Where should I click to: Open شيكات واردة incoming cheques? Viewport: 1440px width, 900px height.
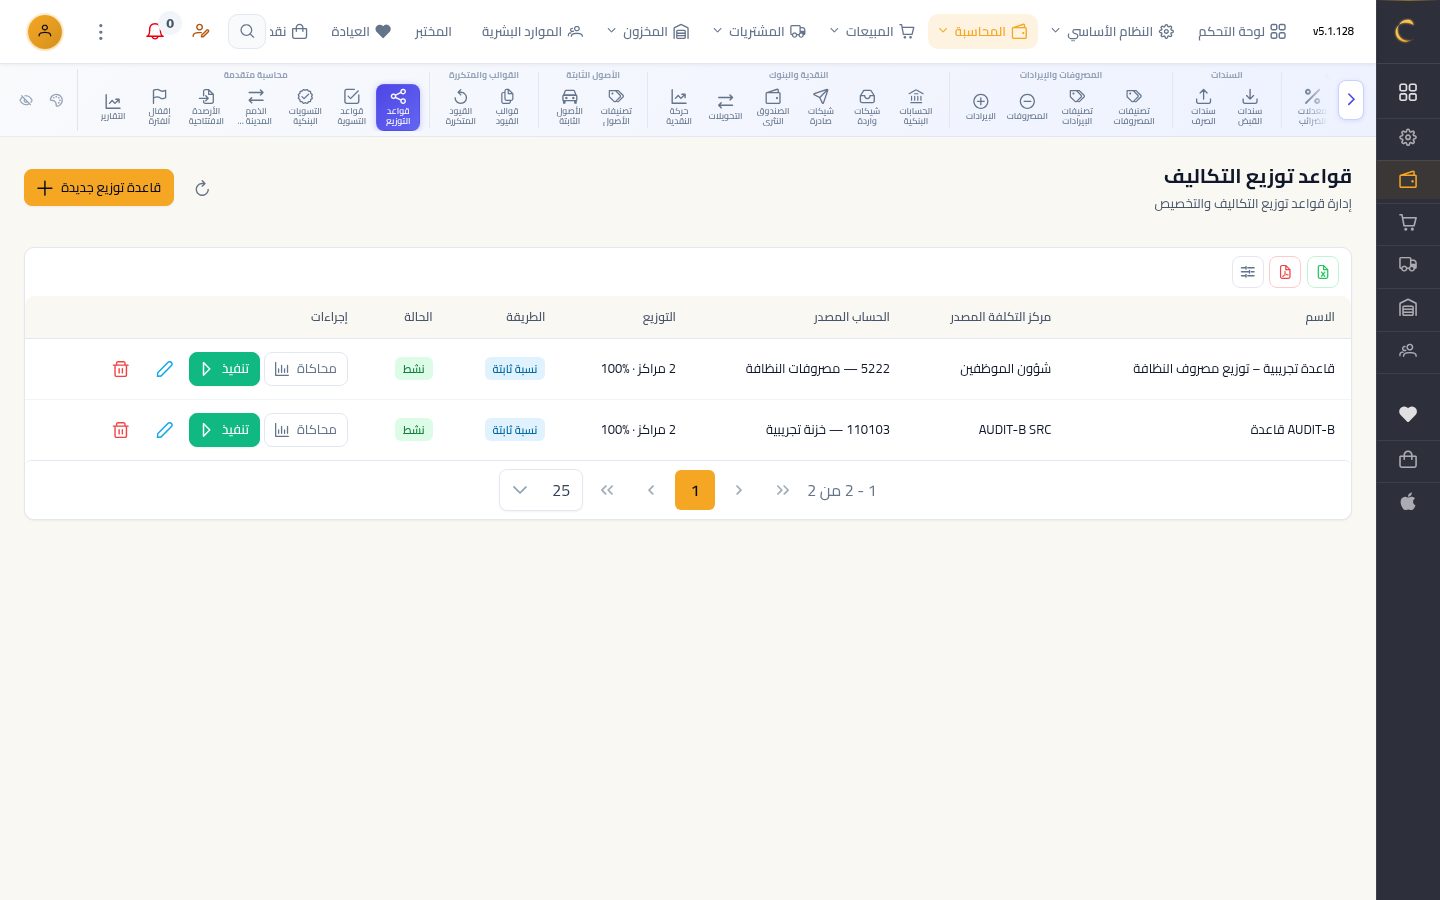pyautogui.click(x=867, y=107)
